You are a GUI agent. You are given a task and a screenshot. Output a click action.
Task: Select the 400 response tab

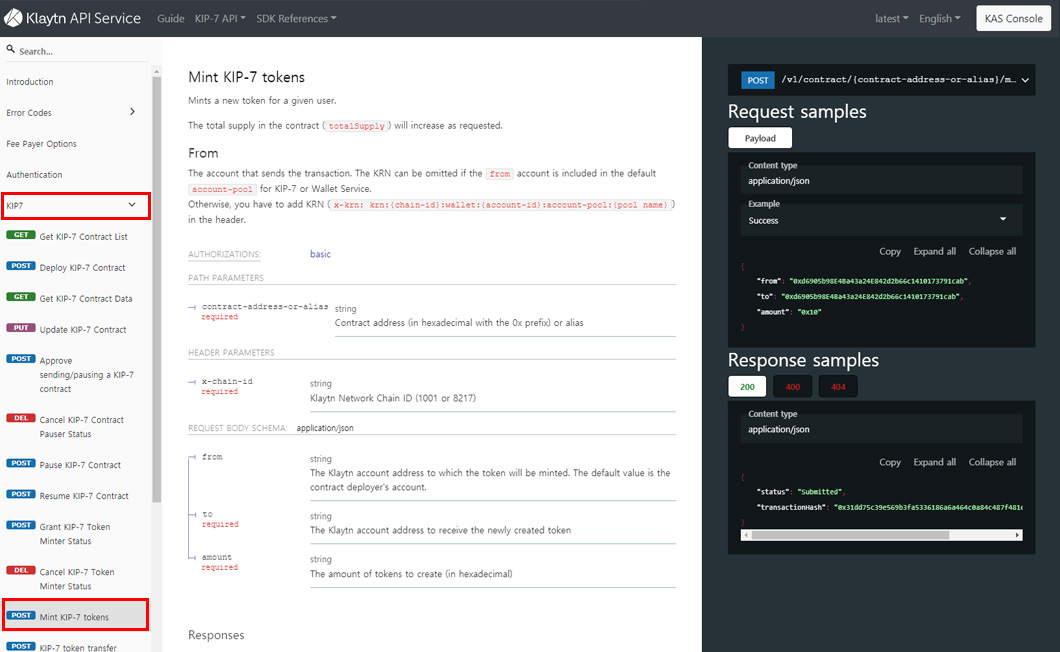pyautogui.click(x=792, y=387)
